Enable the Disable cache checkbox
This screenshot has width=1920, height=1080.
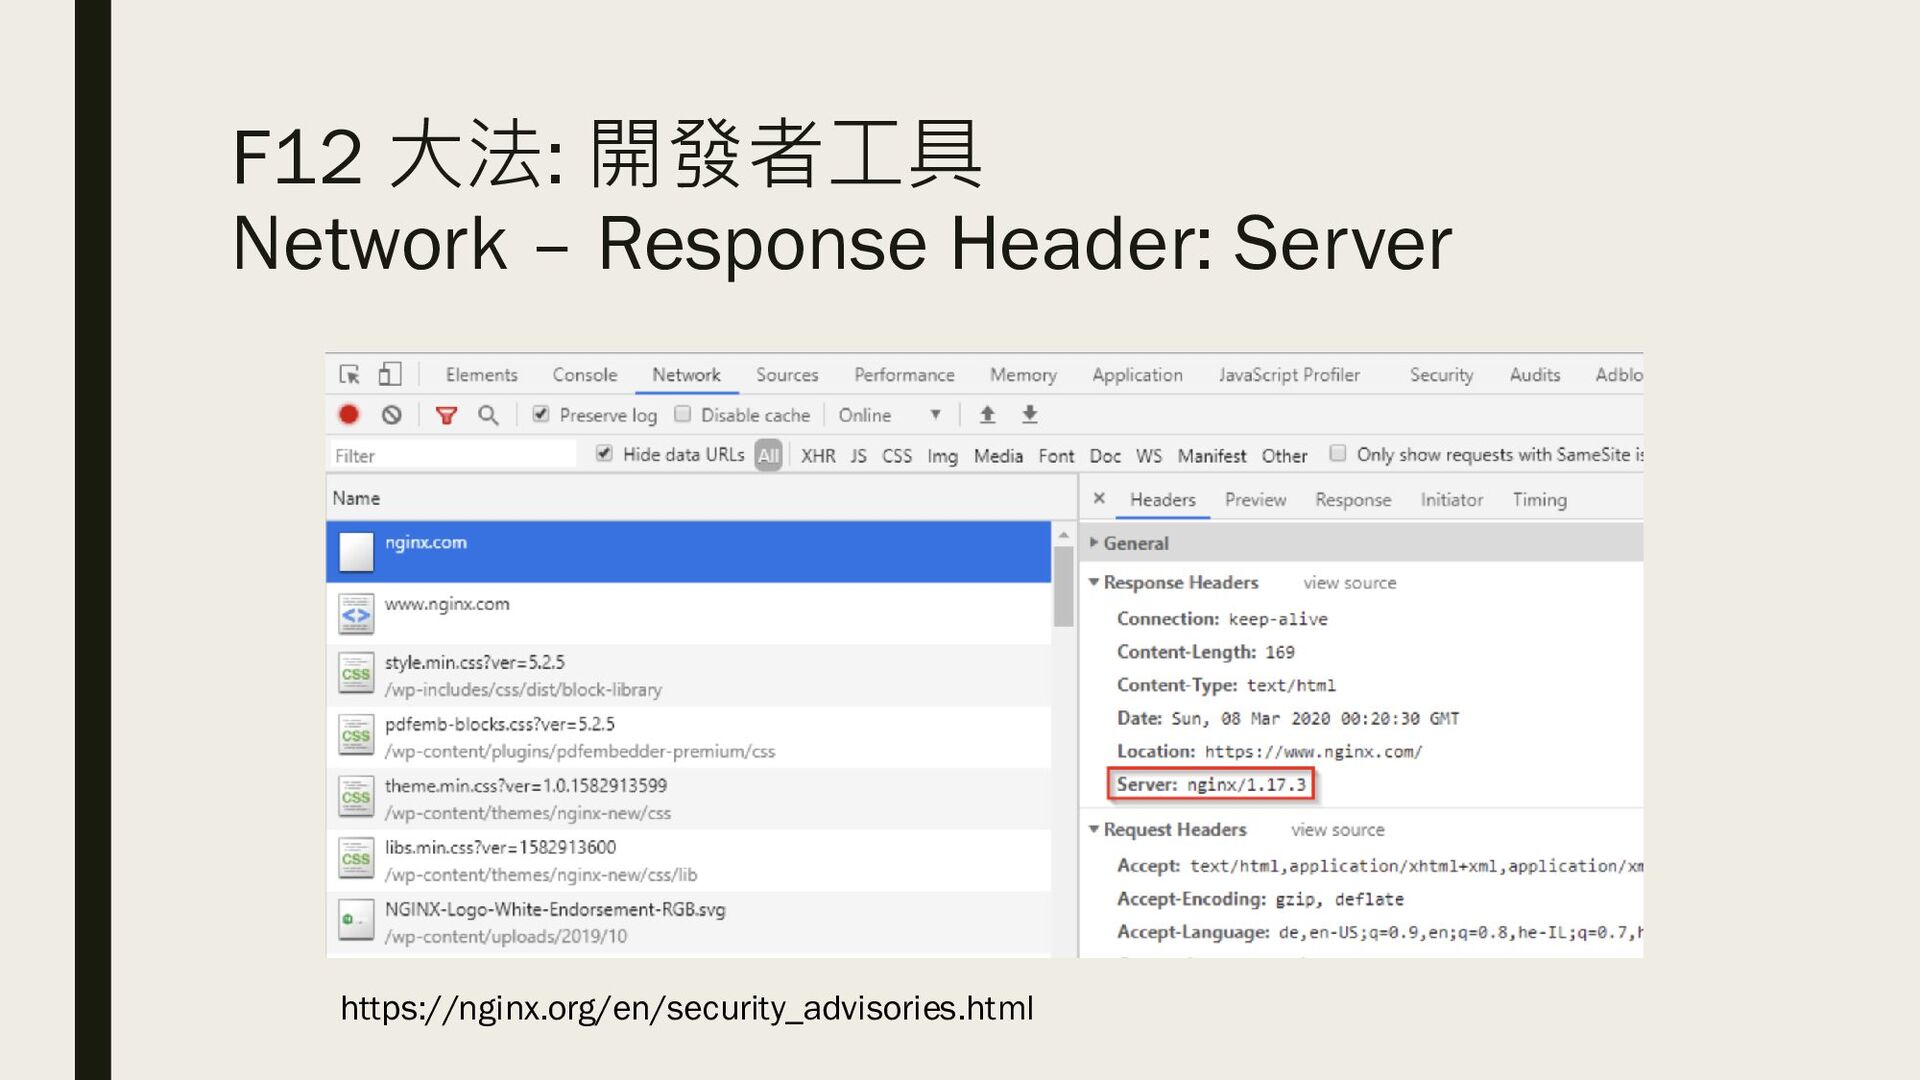[x=683, y=414]
